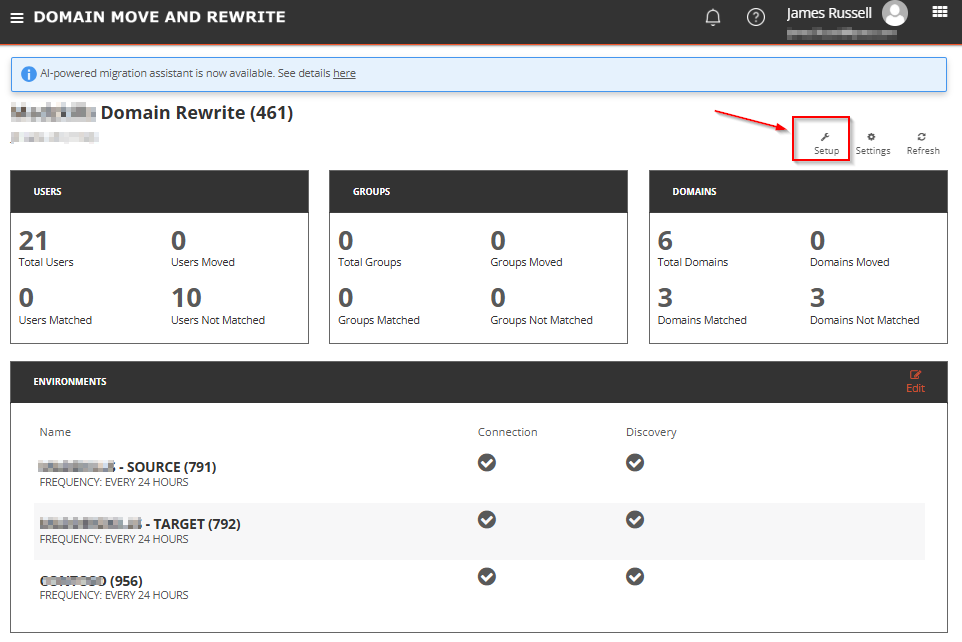This screenshot has width=962, height=642.
Task: Click the SOURCE (791) connection checkmark
Action: click(487, 462)
